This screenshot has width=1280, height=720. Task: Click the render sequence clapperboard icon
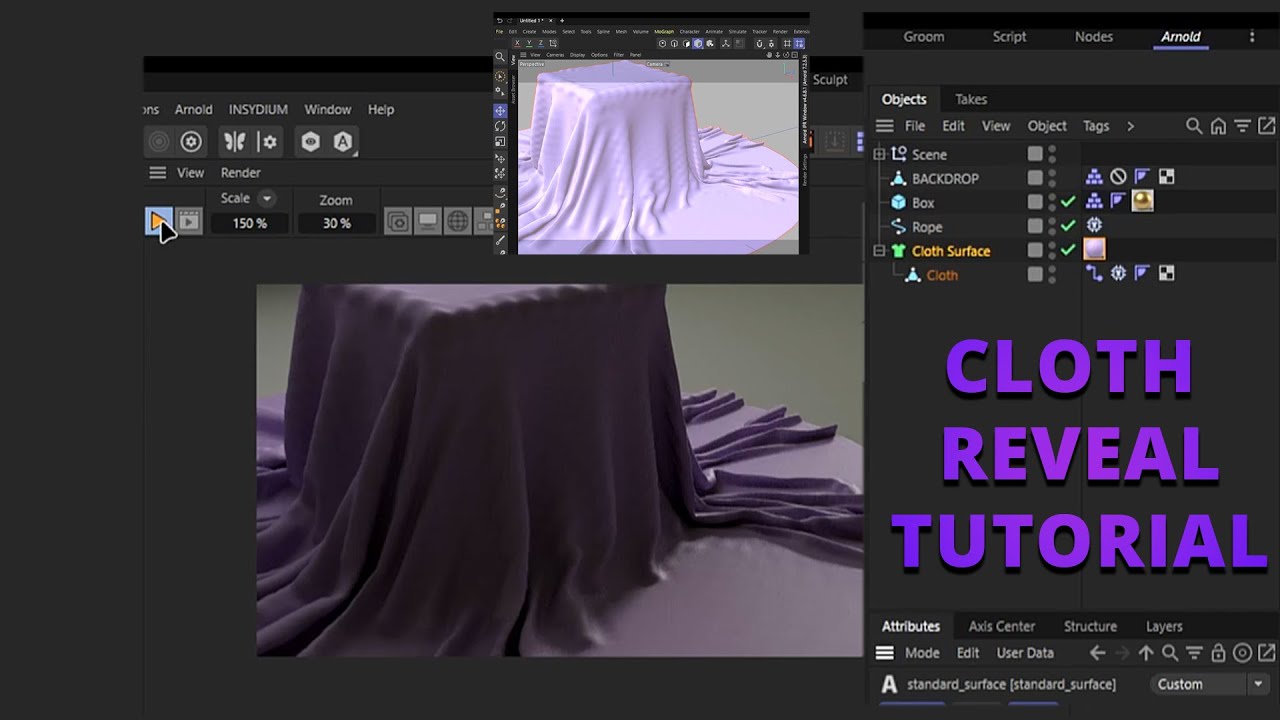pyautogui.click(x=189, y=222)
